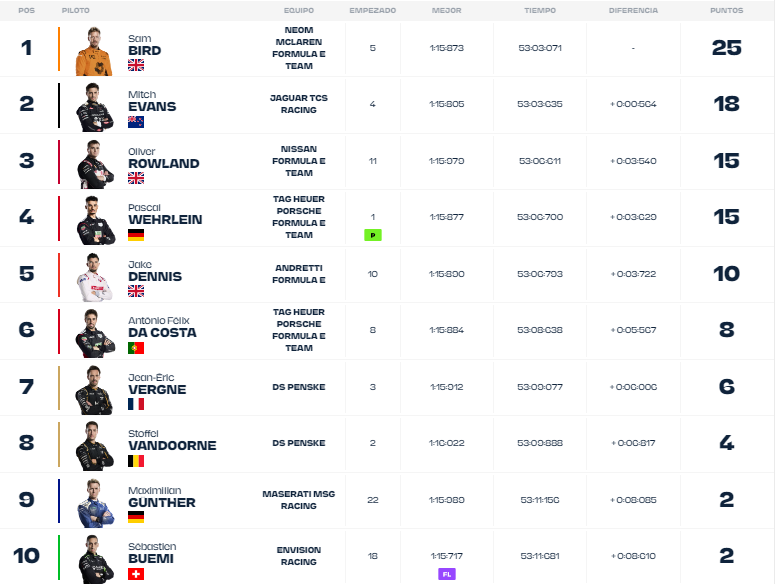This screenshot has height=584, width=775.
Task: Open Oliver ROWLAND driver link
Action: pyautogui.click(x=164, y=158)
